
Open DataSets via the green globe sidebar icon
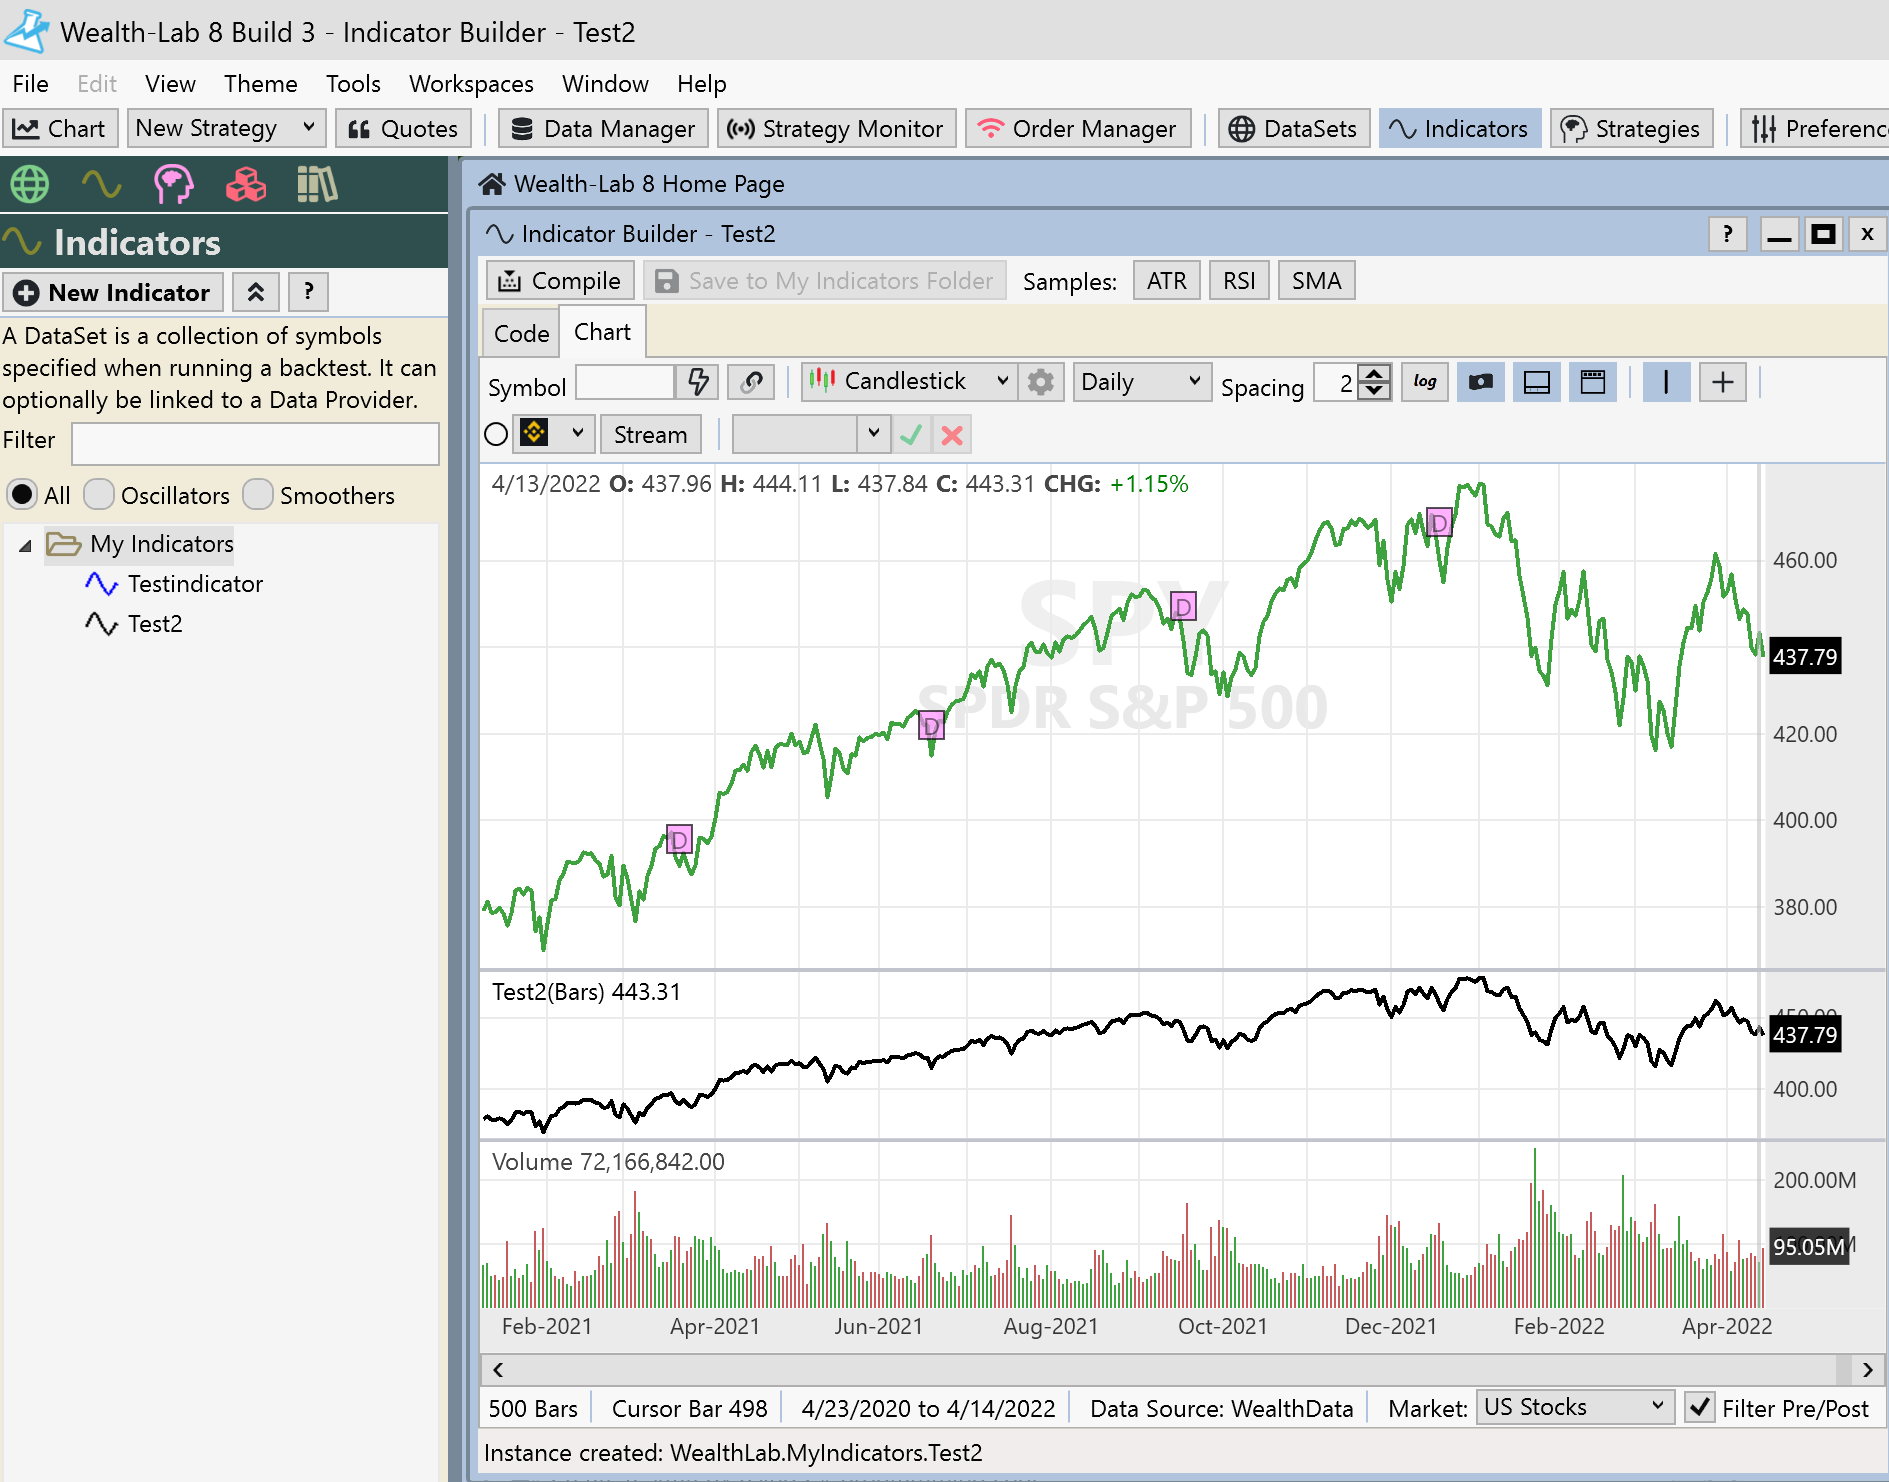[x=29, y=184]
